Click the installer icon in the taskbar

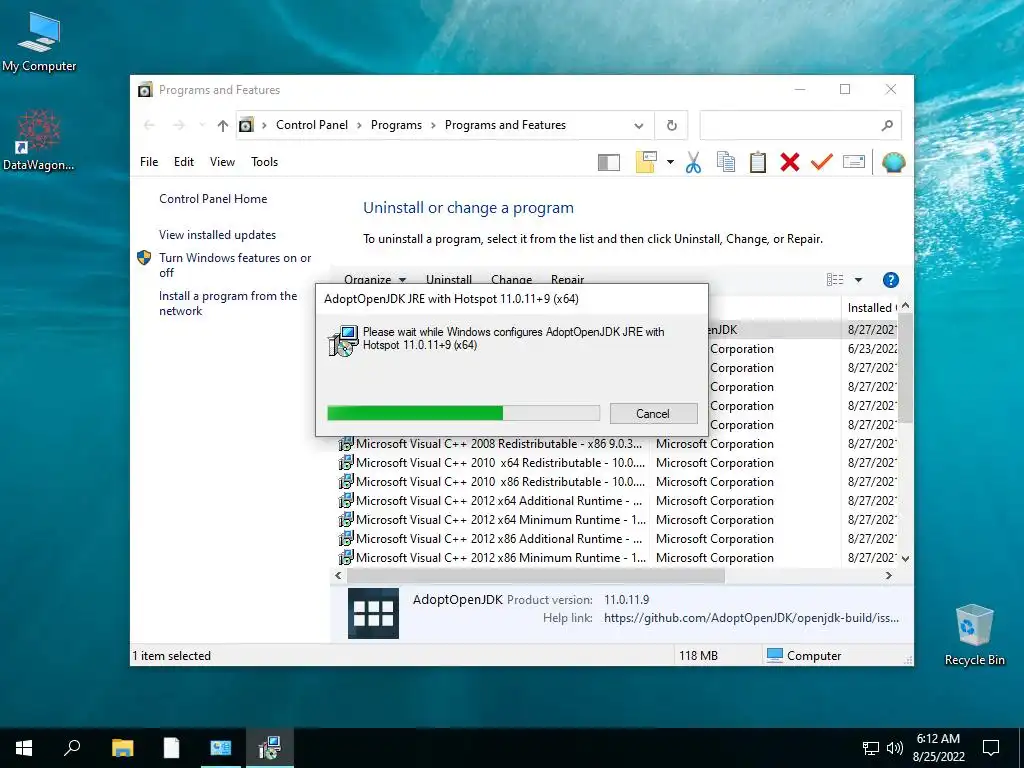tap(269, 748)
